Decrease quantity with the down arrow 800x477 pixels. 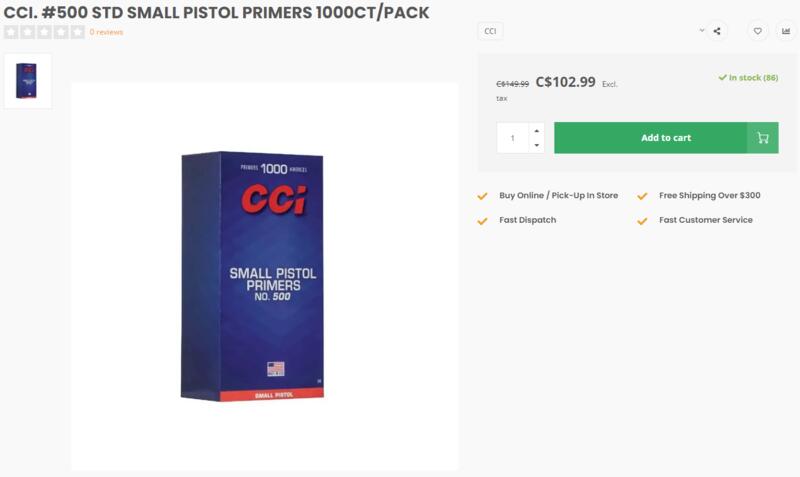click(536, 146)
